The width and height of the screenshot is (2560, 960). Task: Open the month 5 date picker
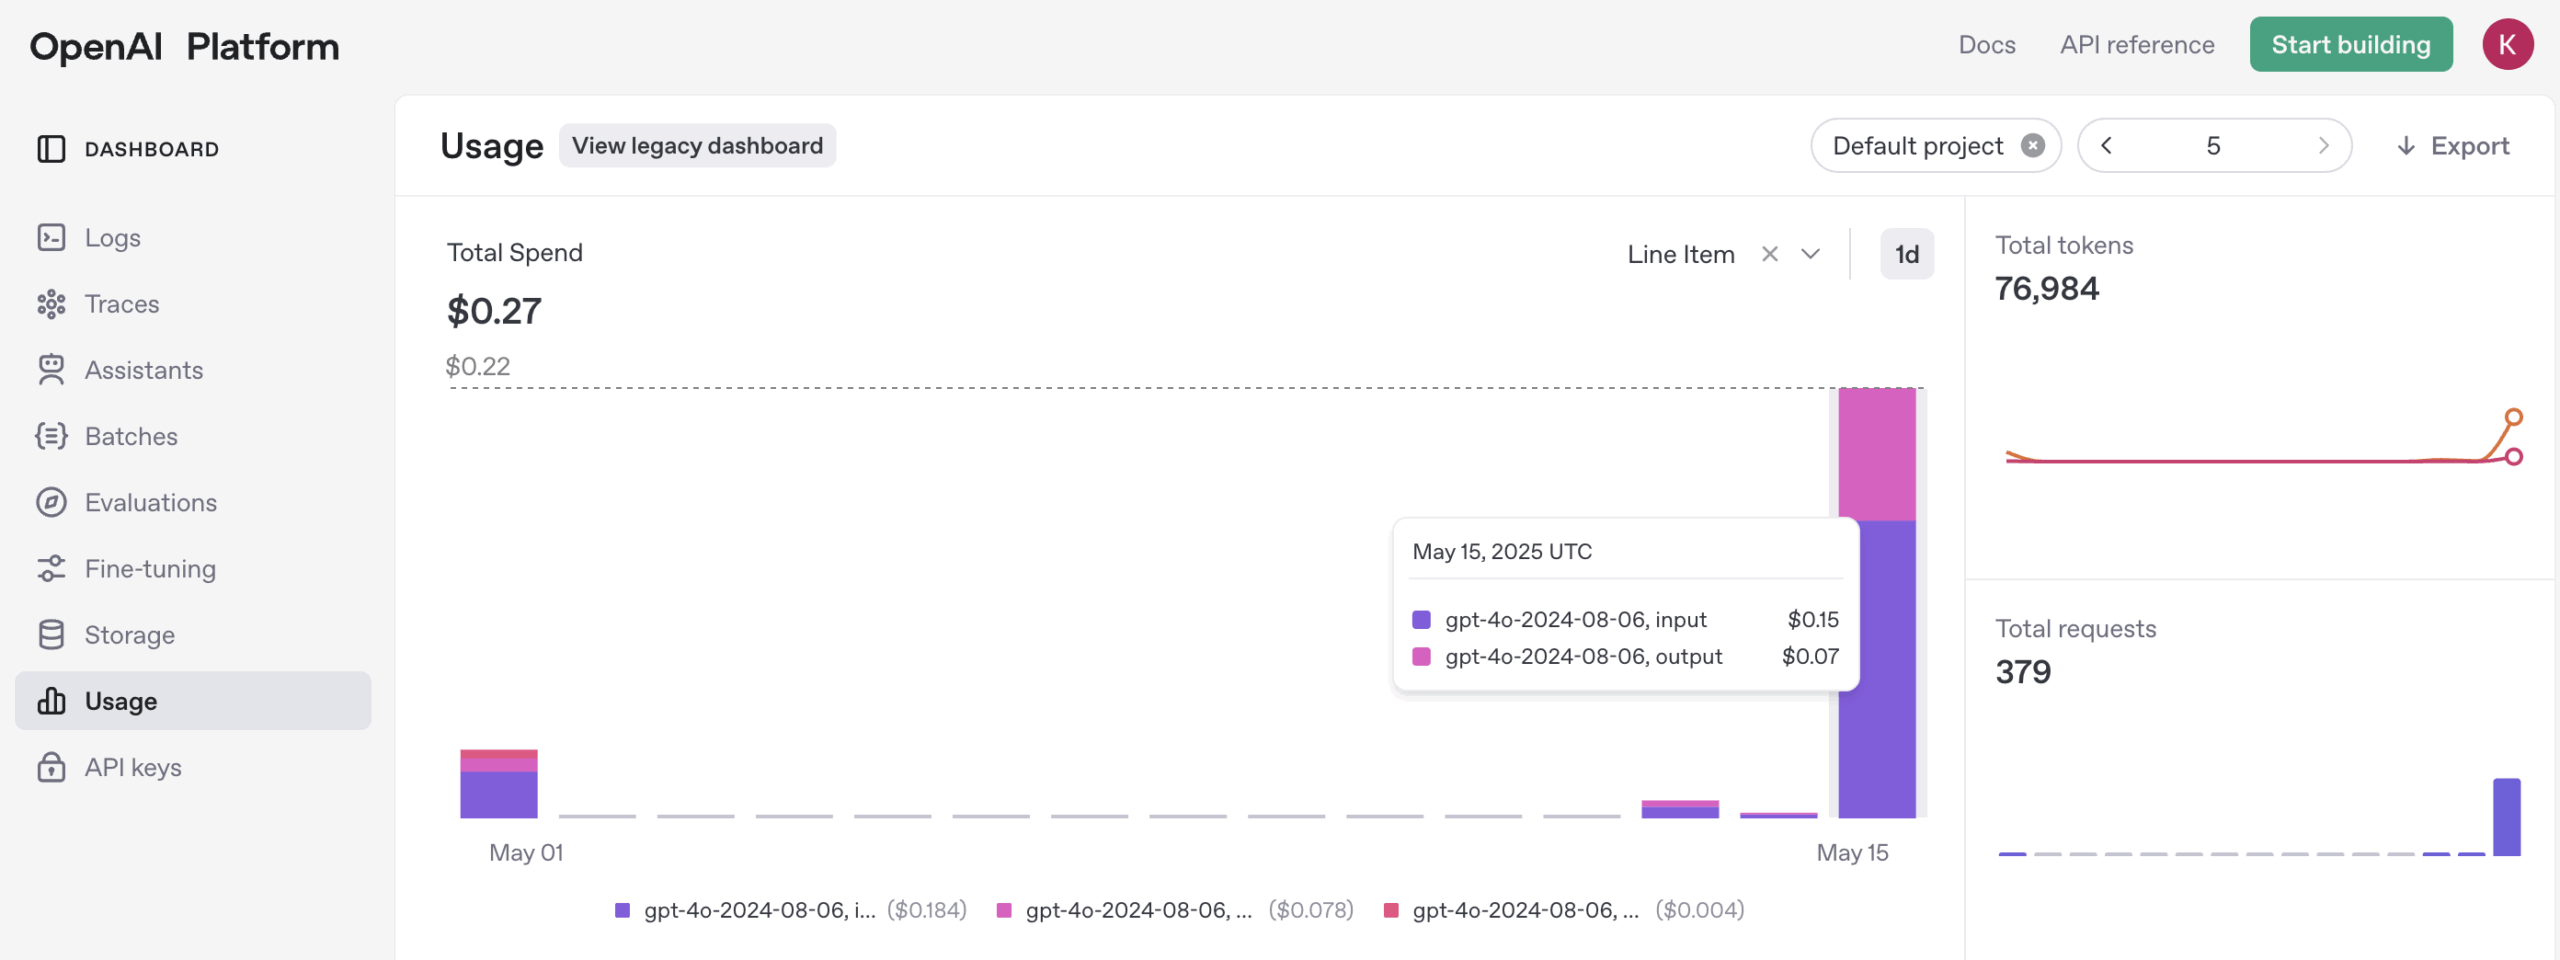pos(2213,146)
